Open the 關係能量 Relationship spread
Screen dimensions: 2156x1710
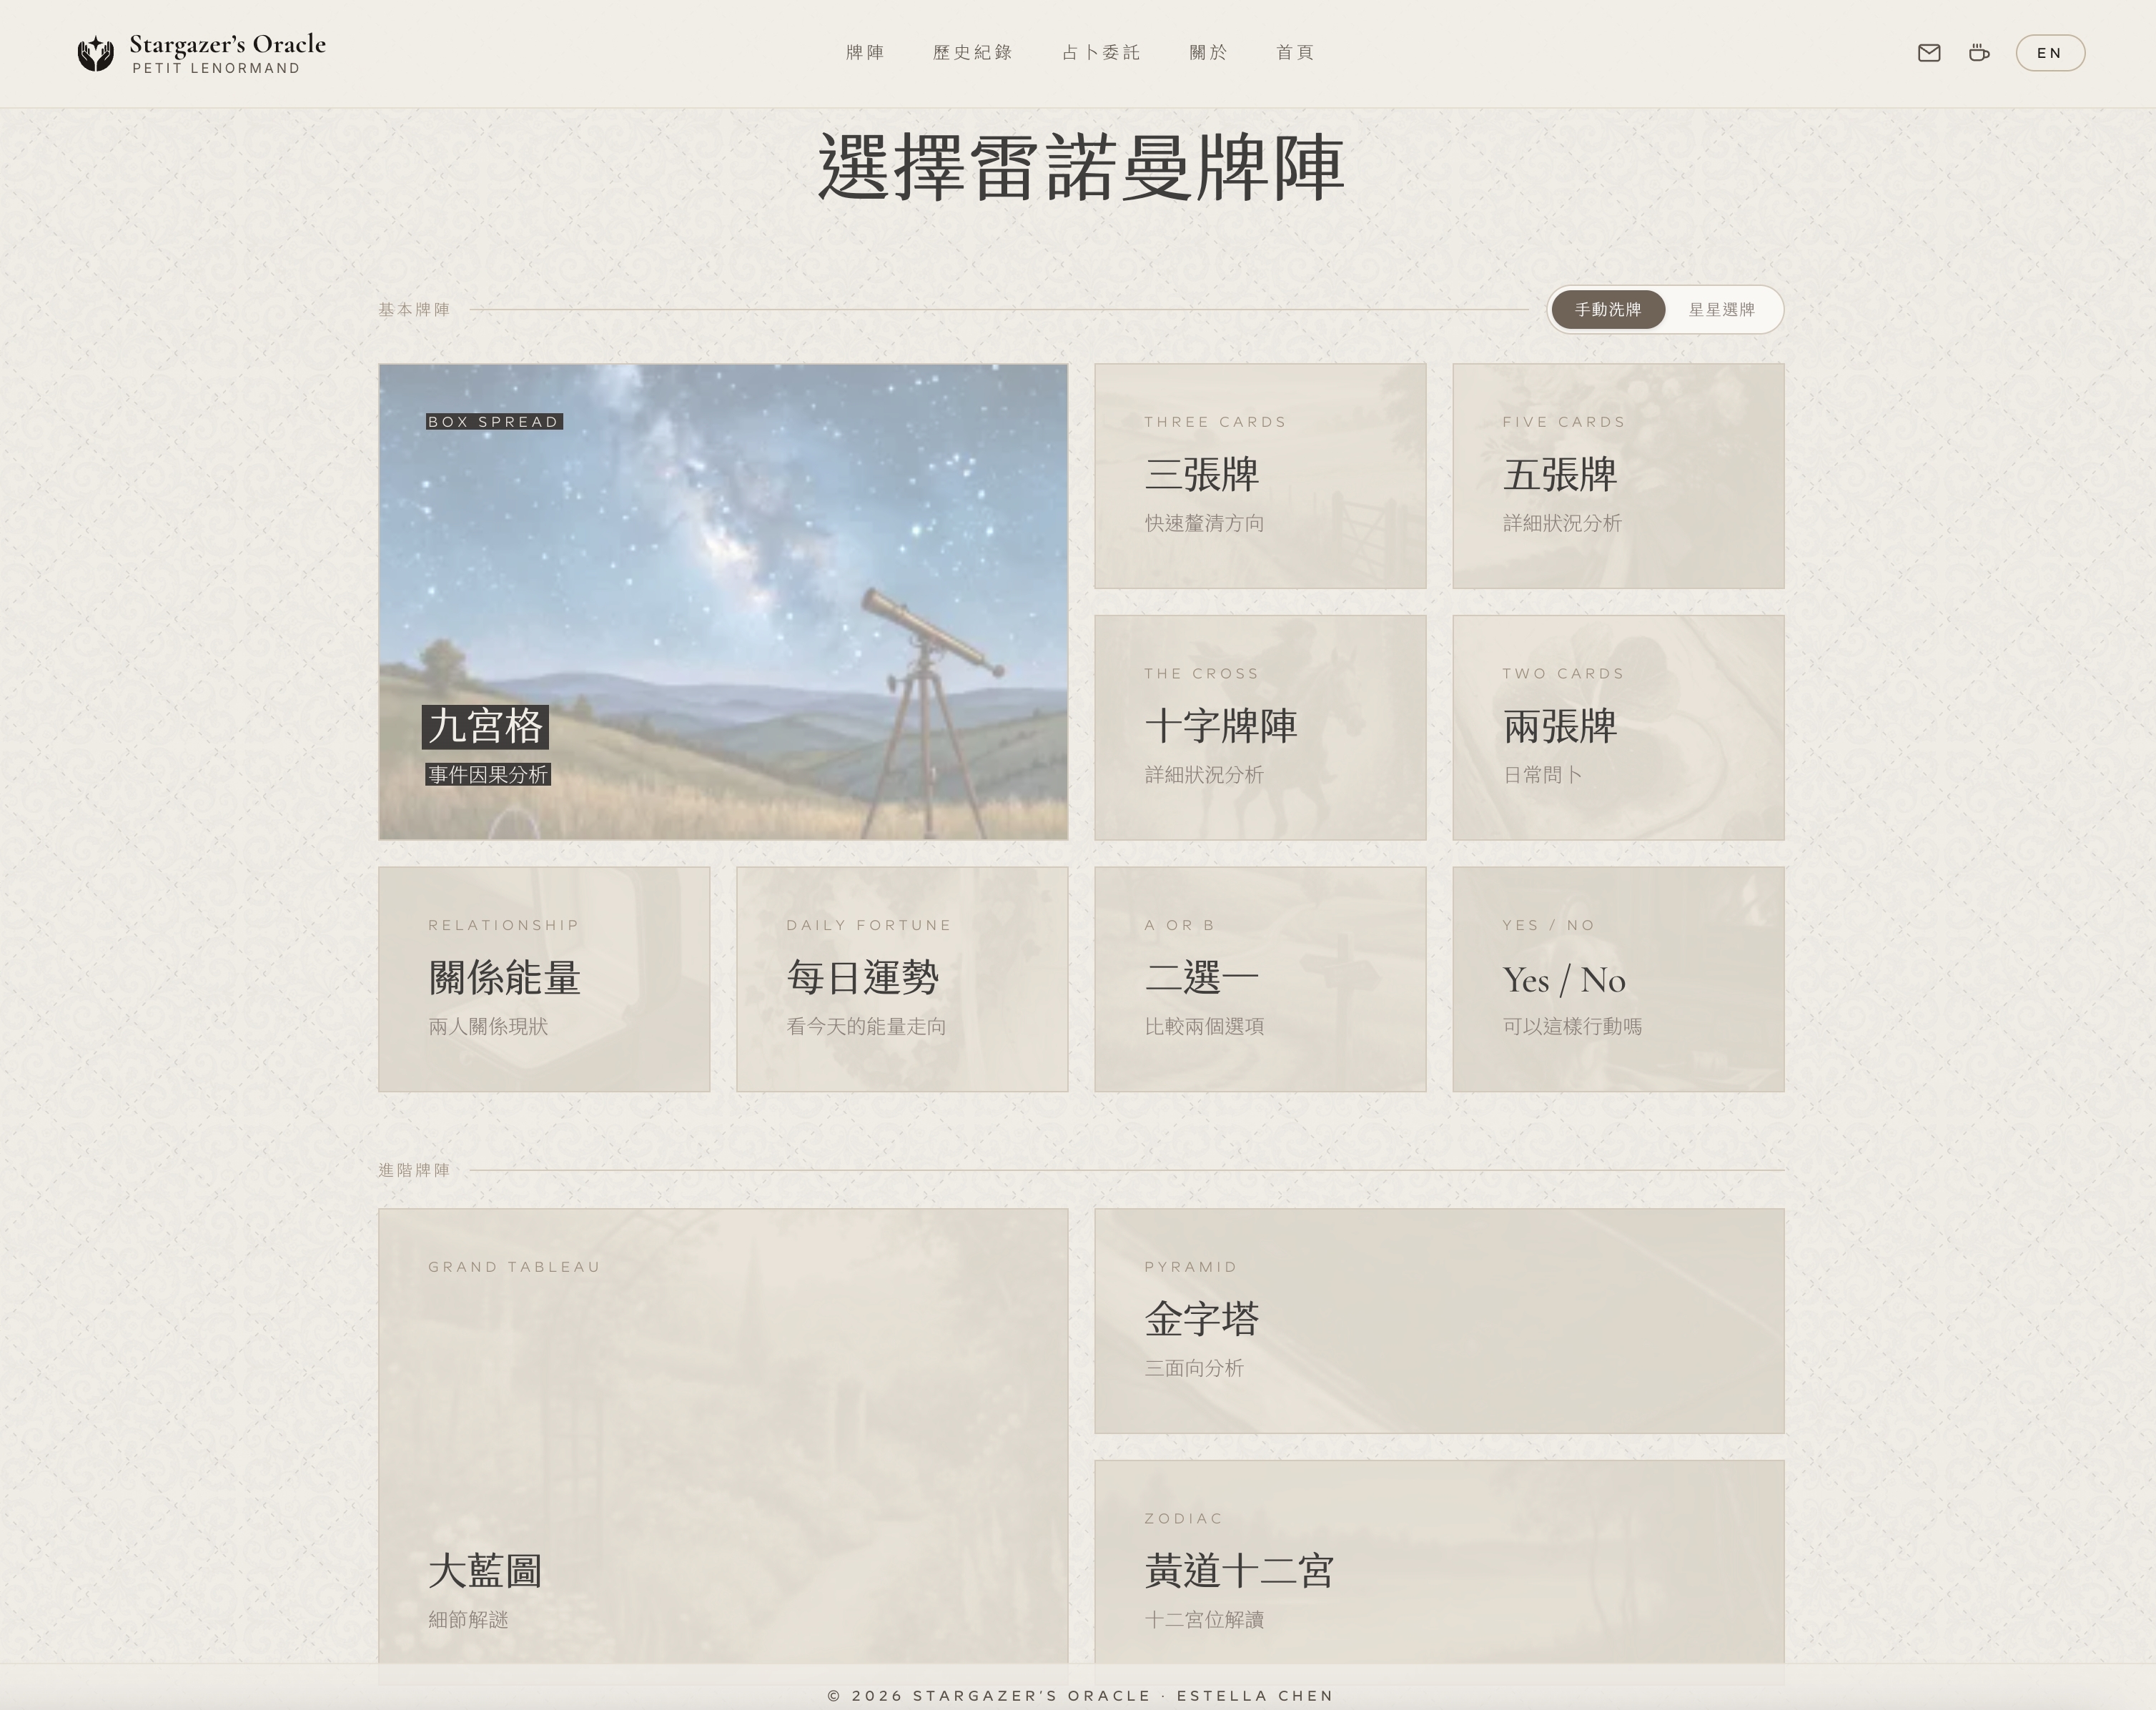click(544, 979)
